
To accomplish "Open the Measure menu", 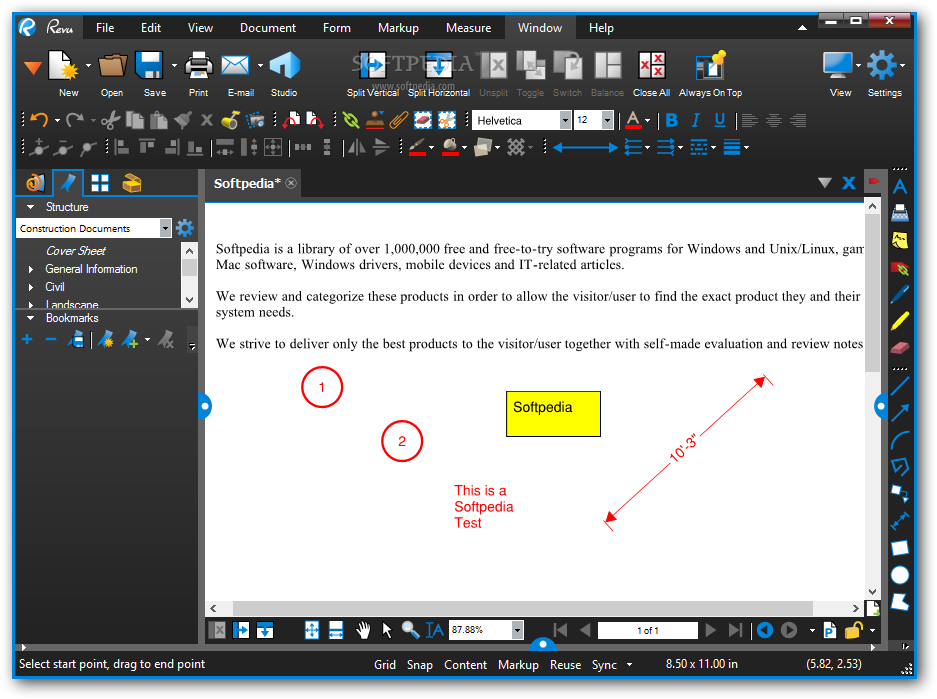I will pos(468,27).
